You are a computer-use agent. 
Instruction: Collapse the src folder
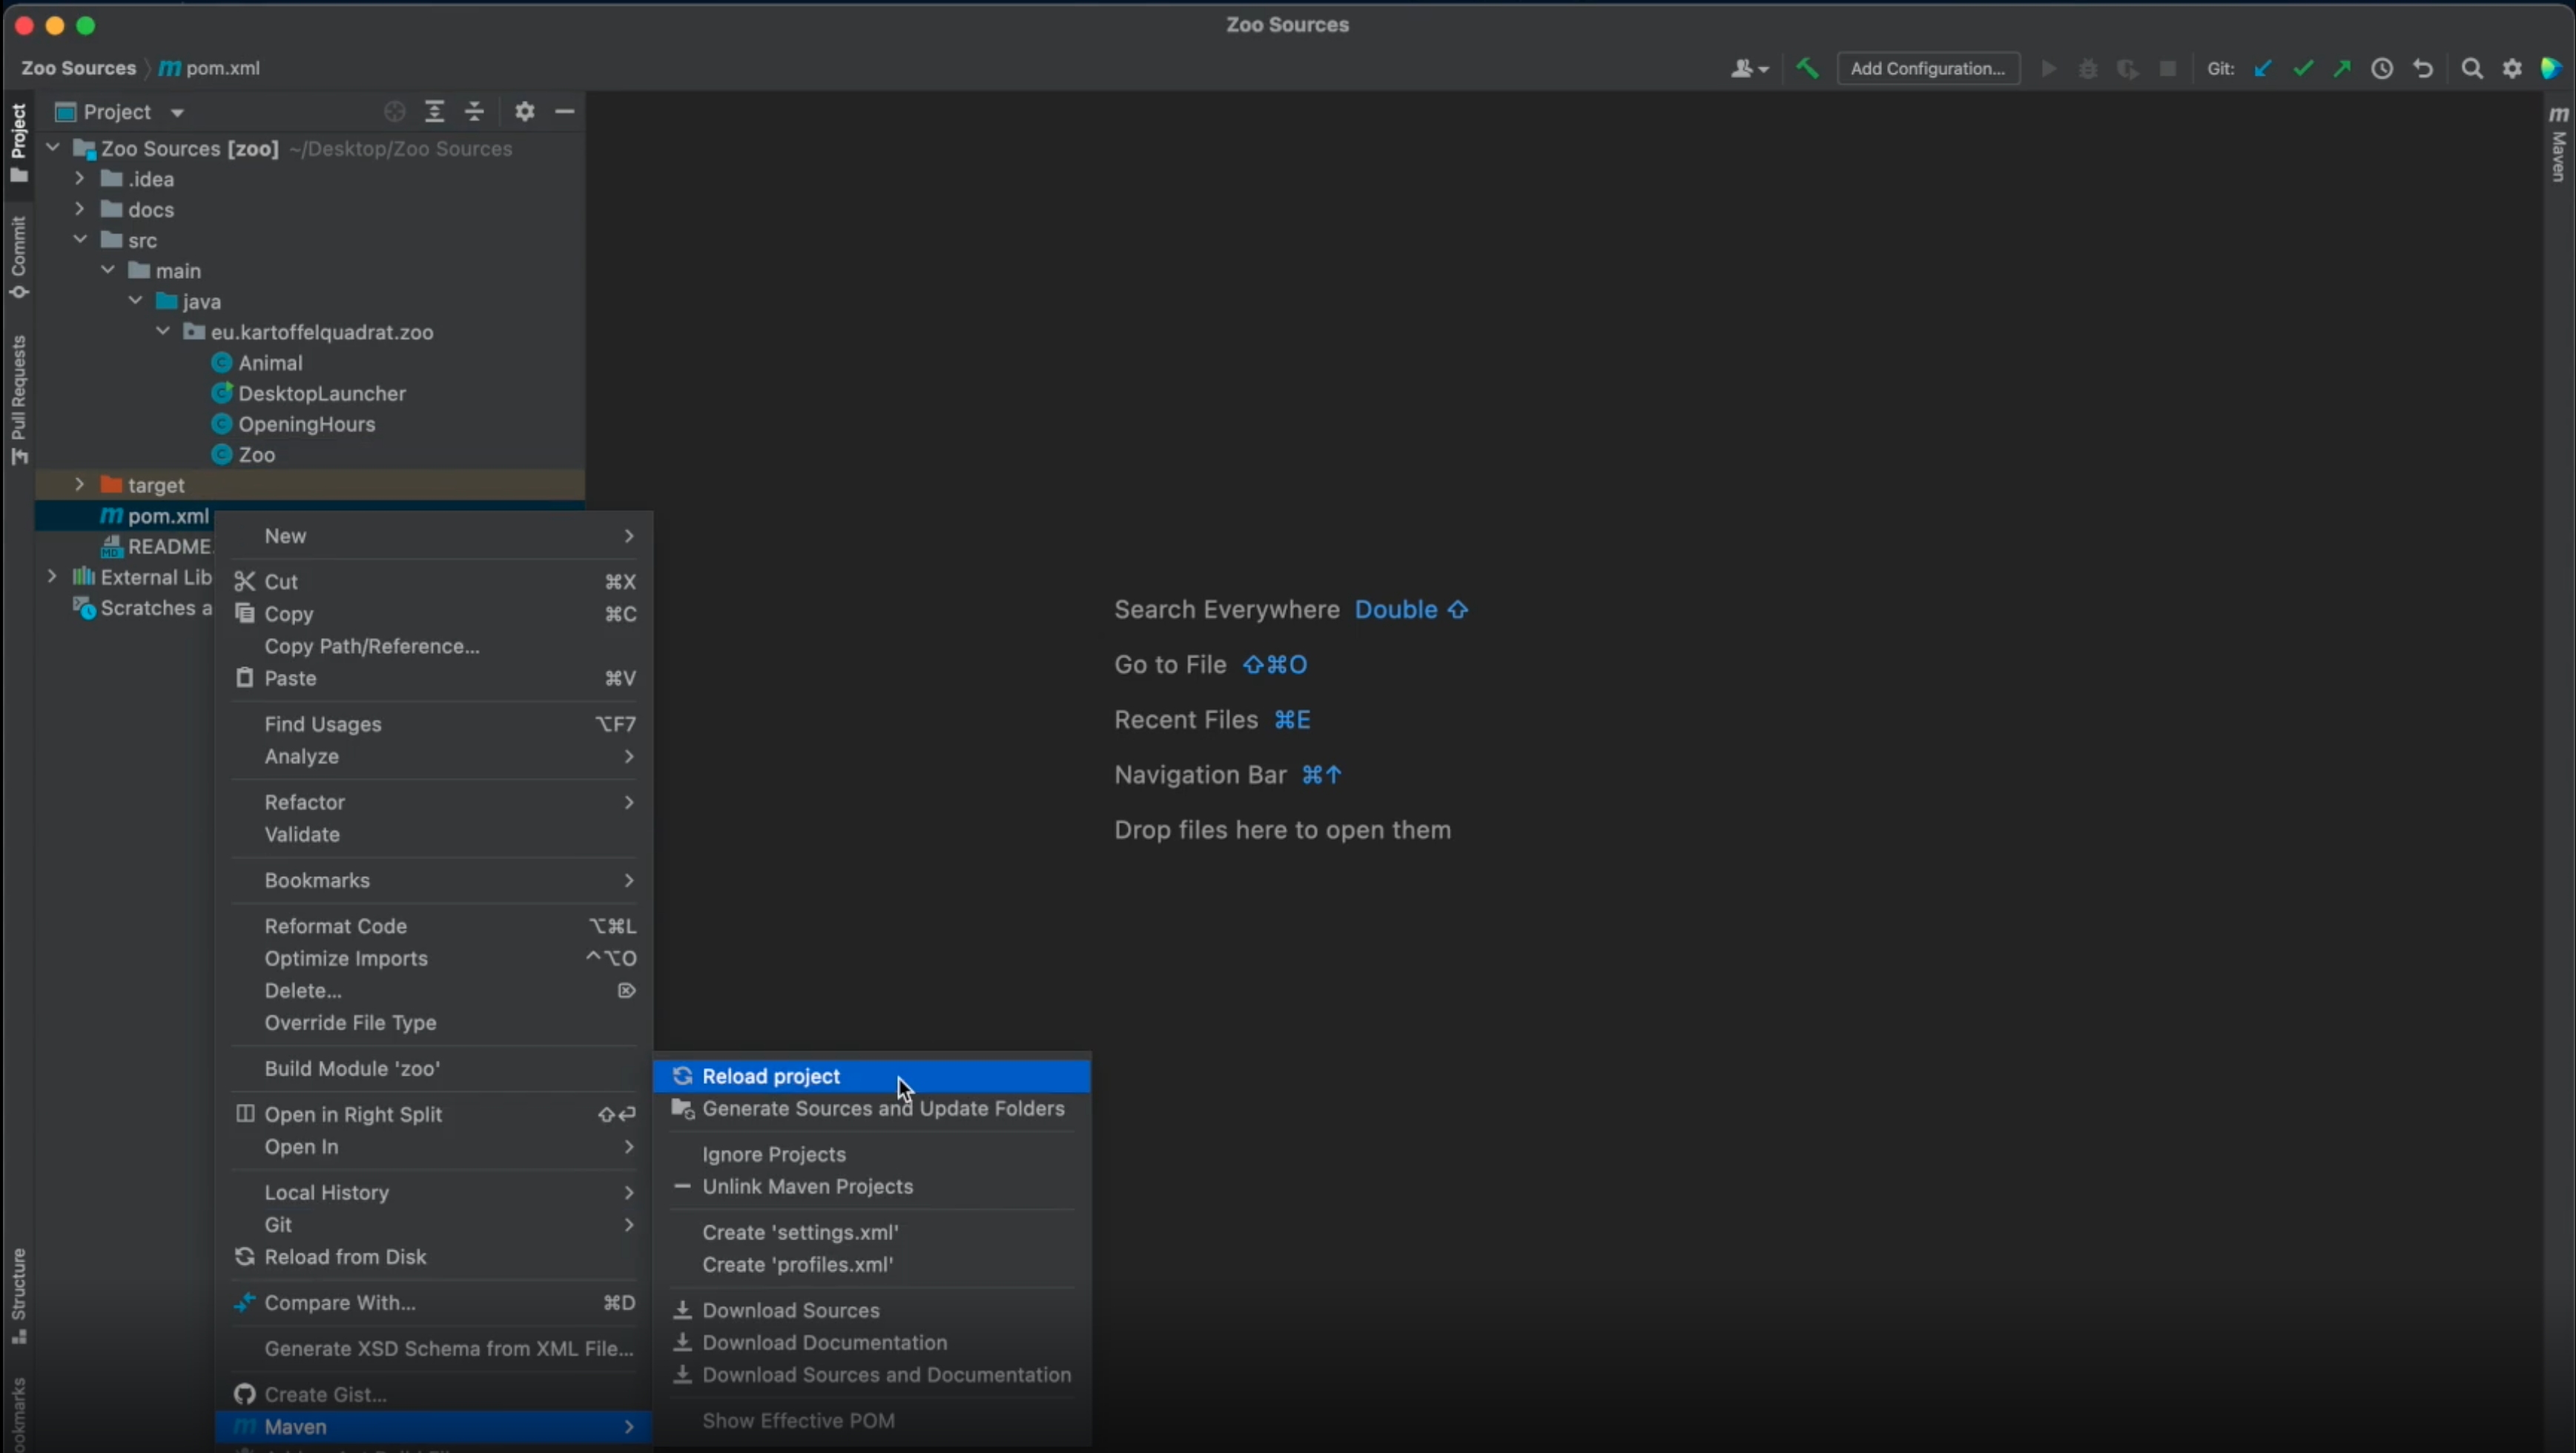(80, 240)
